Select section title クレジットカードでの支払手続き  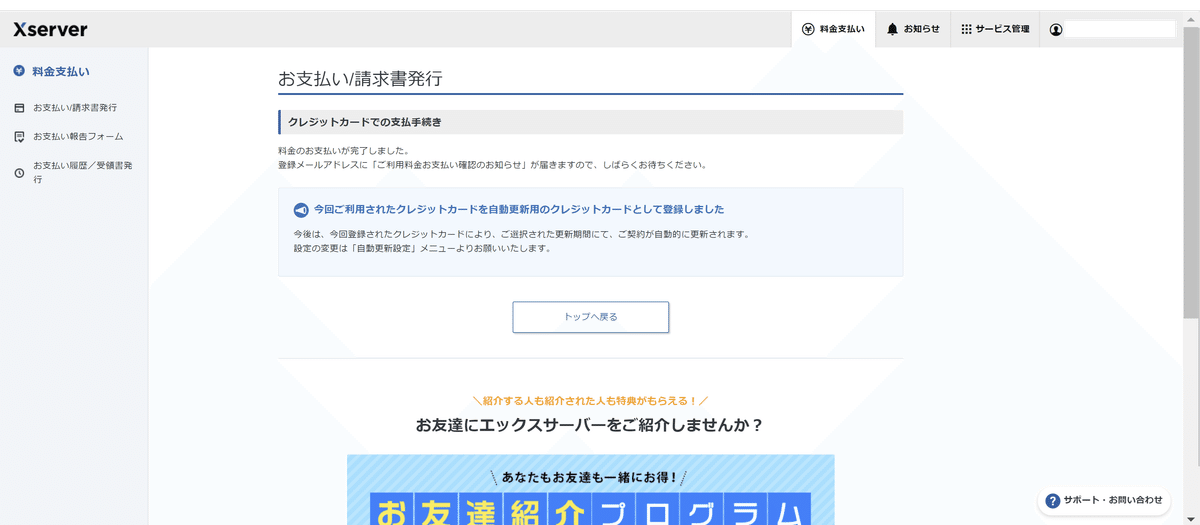(365, 122)
